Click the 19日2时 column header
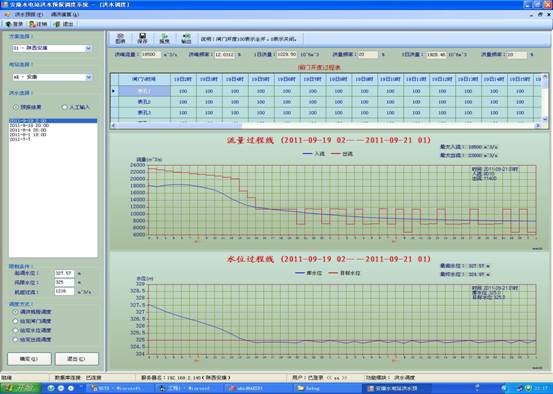 coord(183,79)
